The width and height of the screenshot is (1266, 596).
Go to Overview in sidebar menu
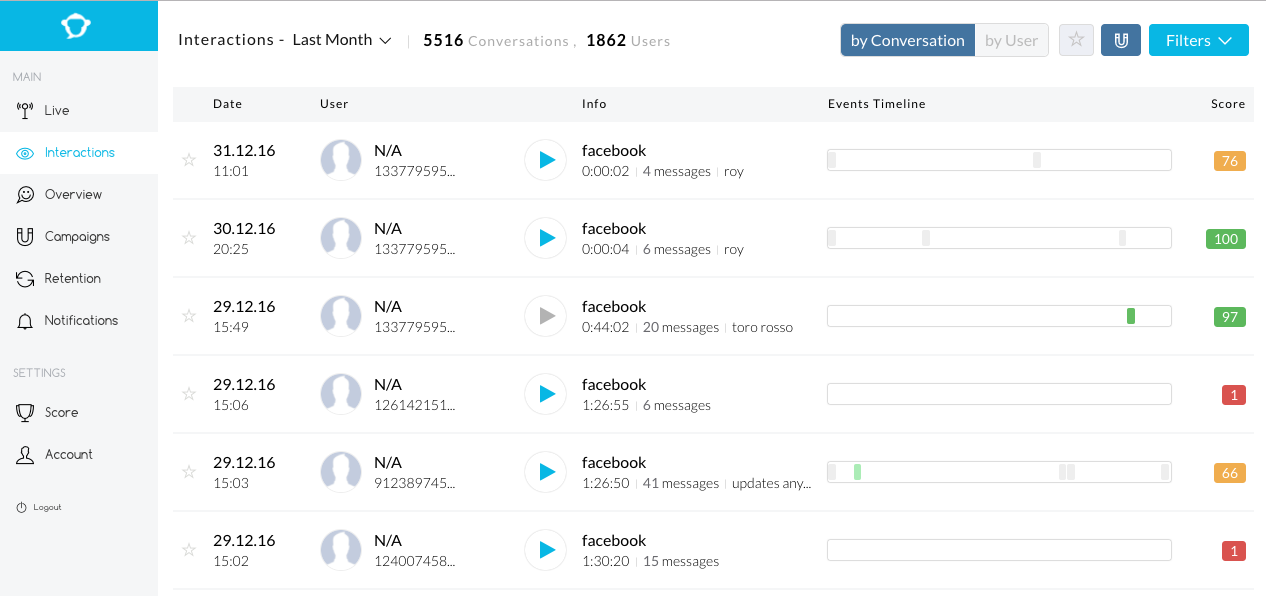coord(73,195)
